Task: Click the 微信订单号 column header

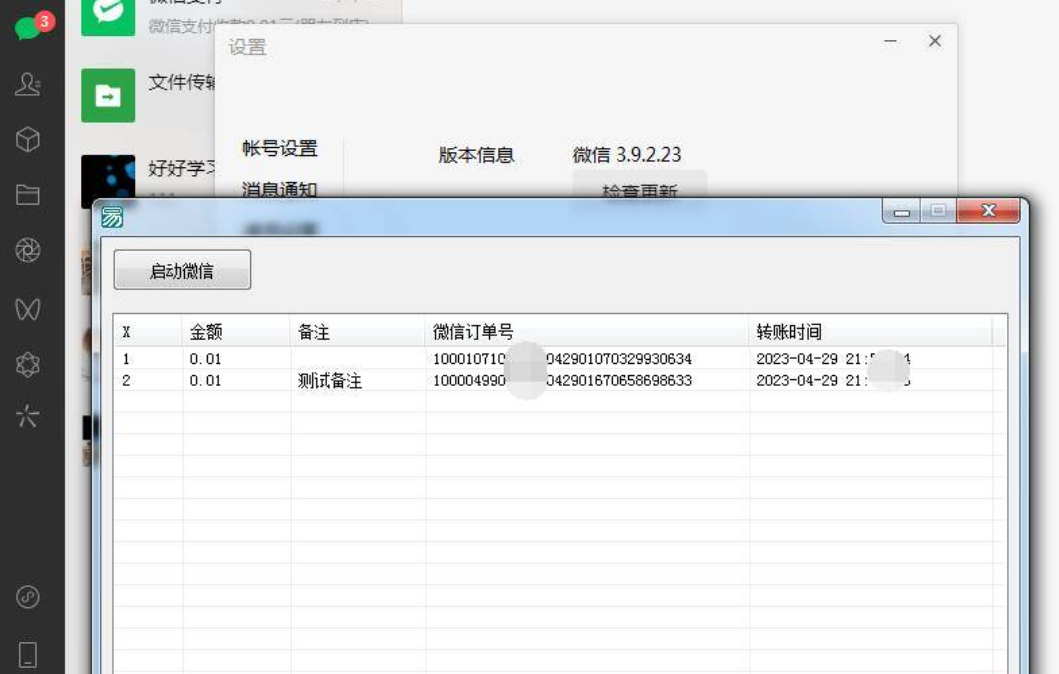Action: (x=587, y=332)
